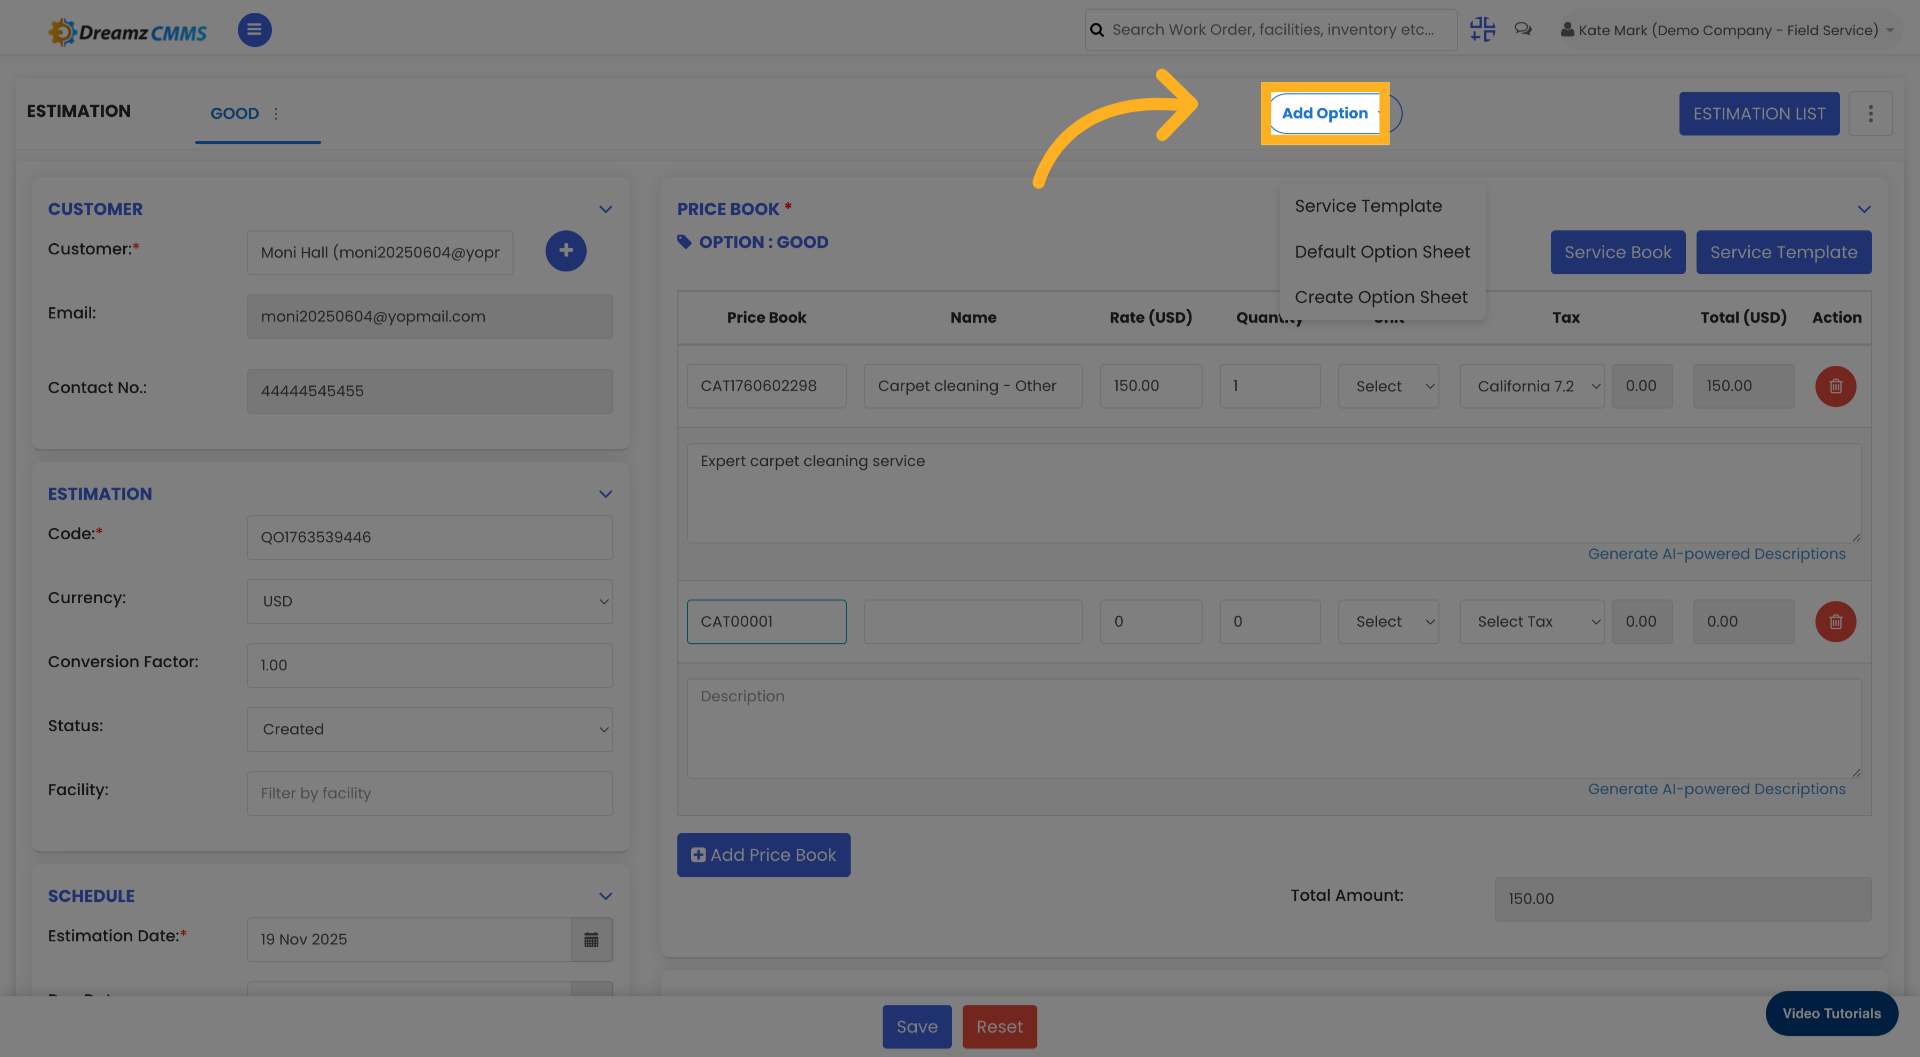Open the hamburger navigation menu
Image resolution: width=1920 pixels, height=1057 pixels.
[254, 30]
